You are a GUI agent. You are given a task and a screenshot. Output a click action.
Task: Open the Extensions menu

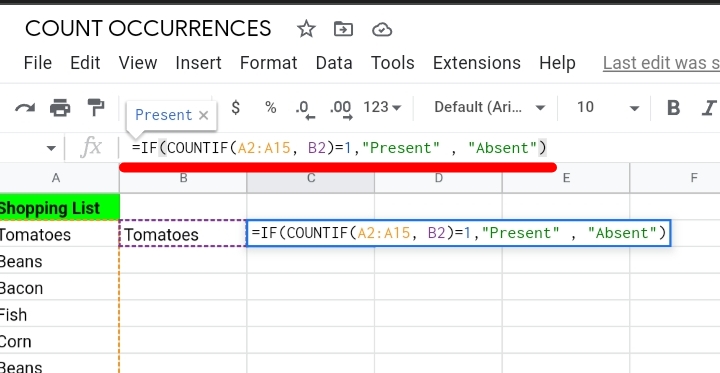(477, 63)
